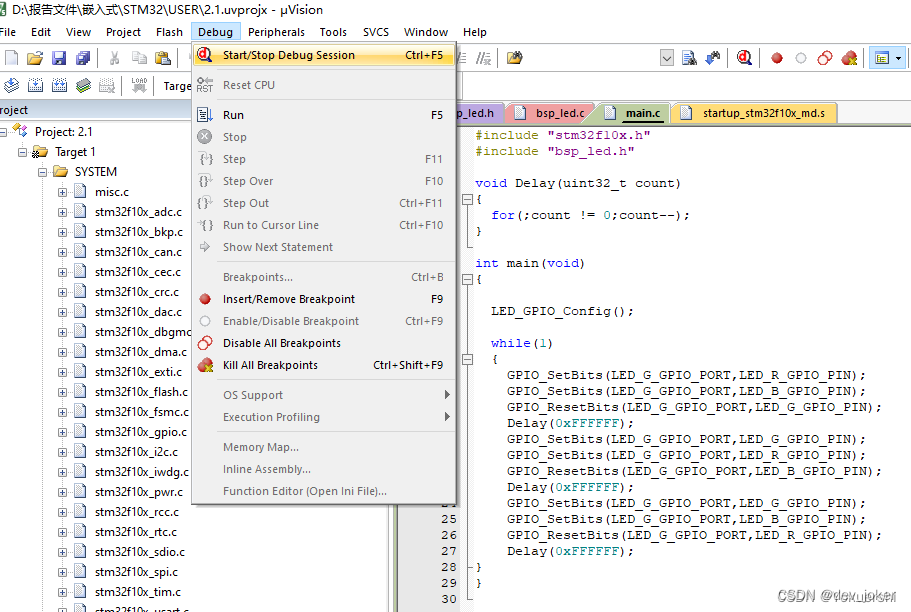This screenshot has height=612, width=911.
Task: Click the Build target toolbar icon
Action: [x=35, y=86]
